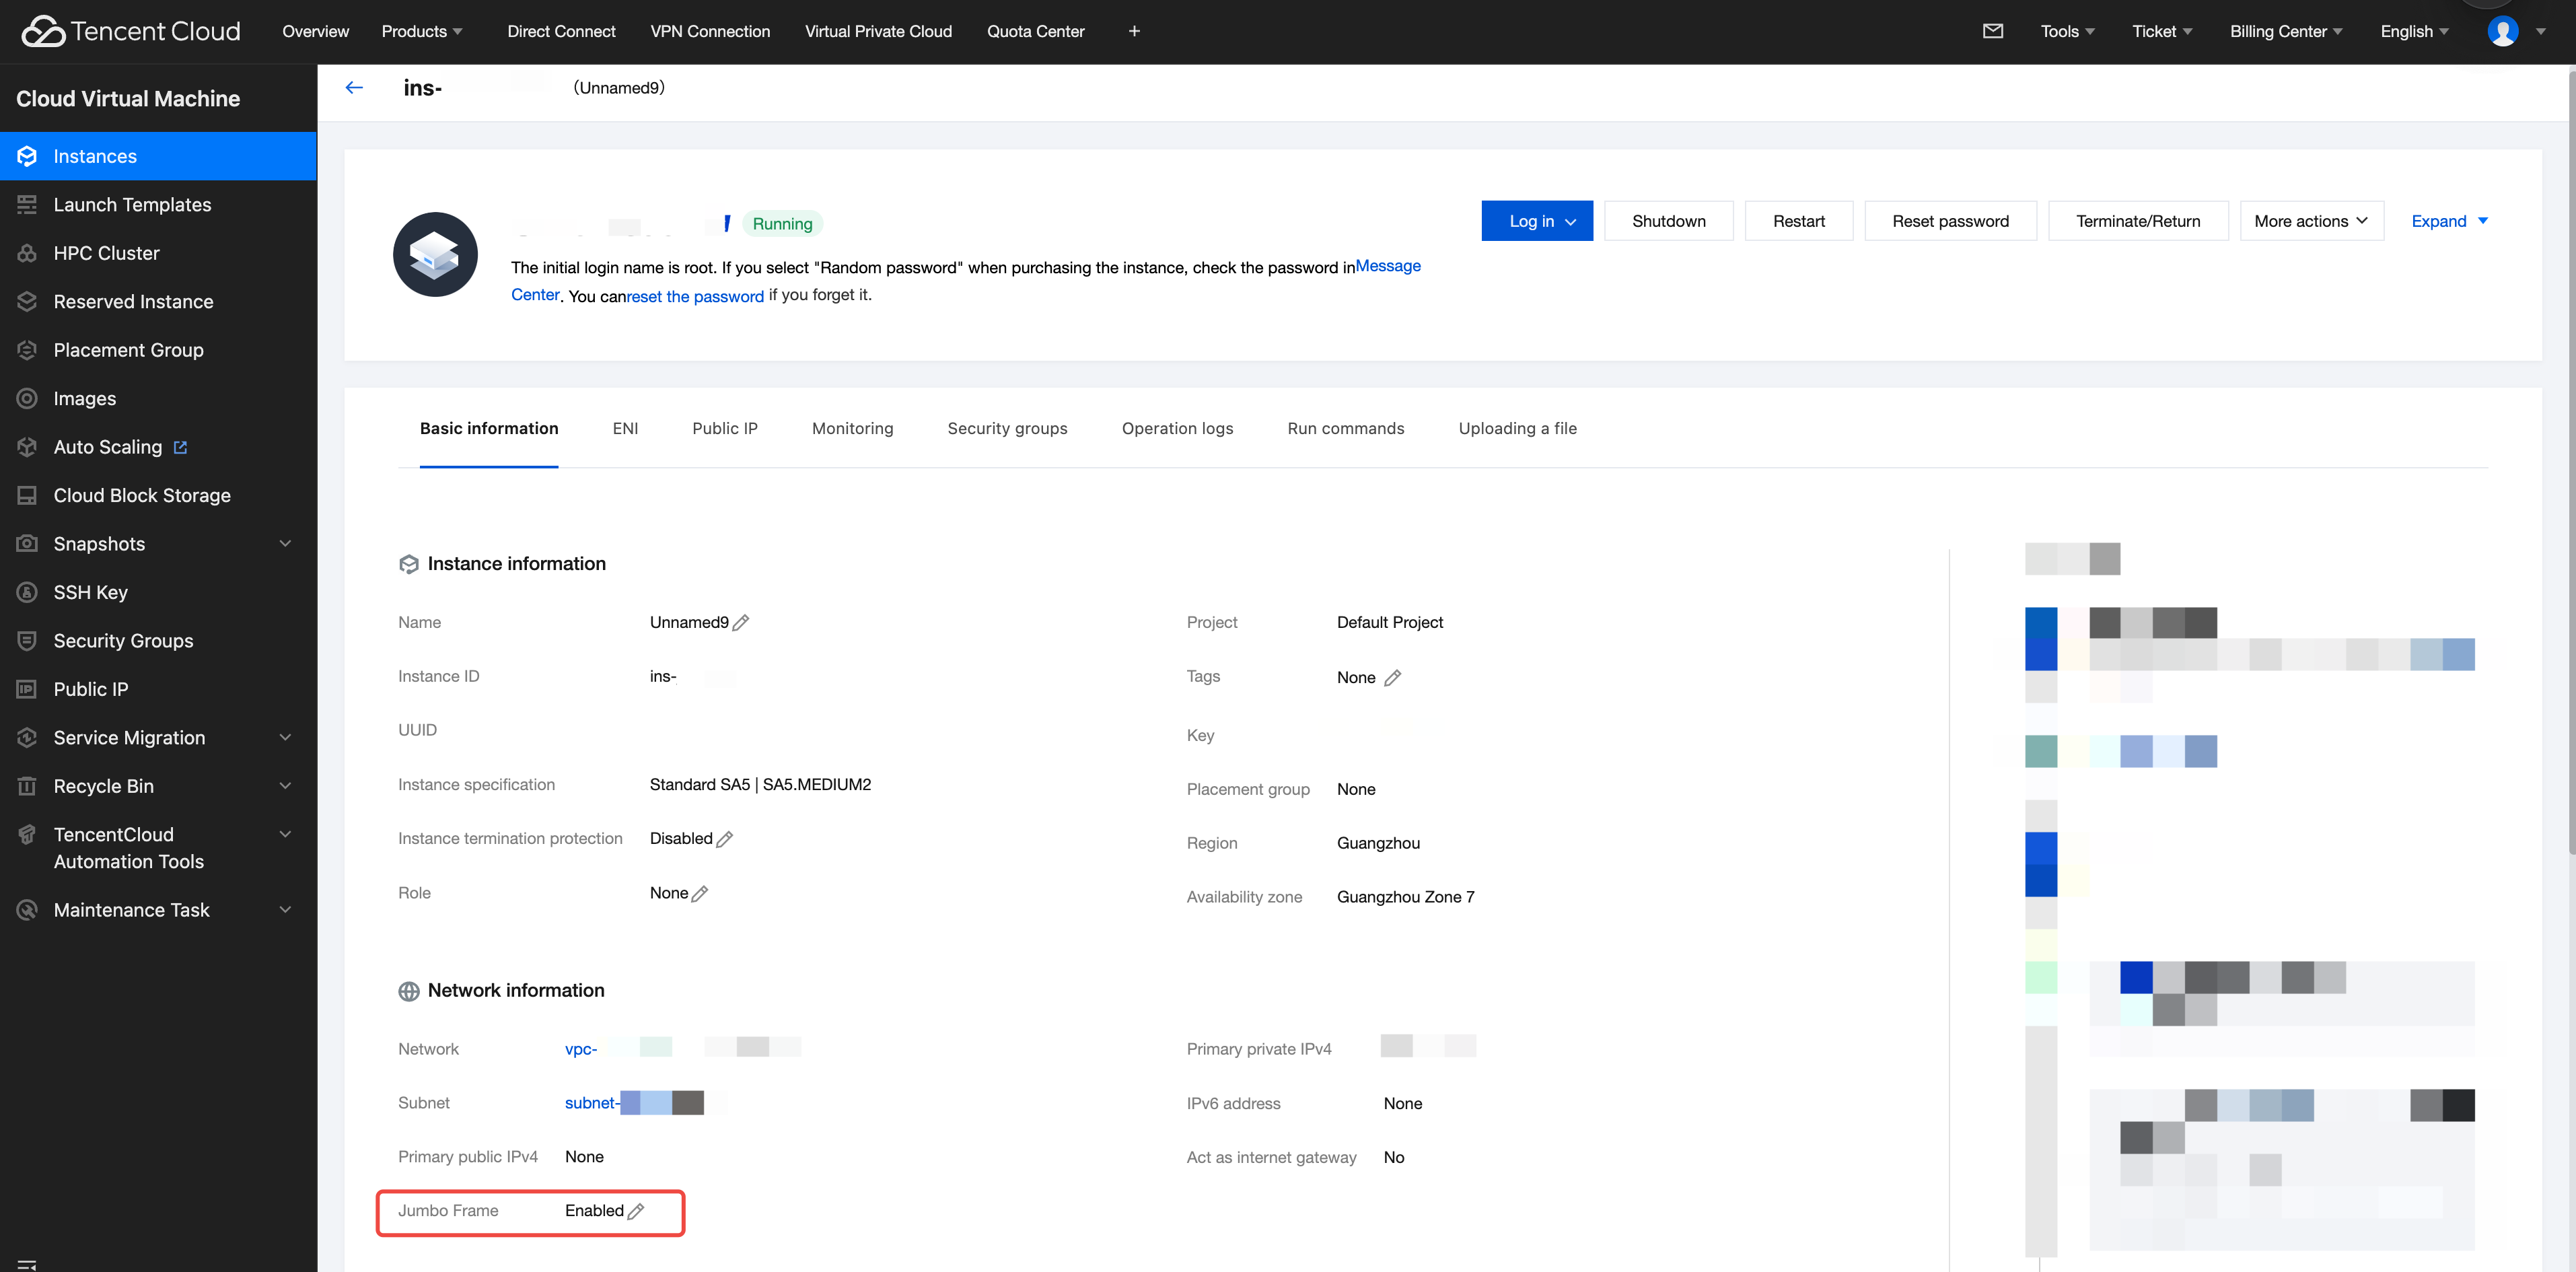Open the Auto Scaling external link
This screenshot has height=1272, width=2576.
coord(180,447)
